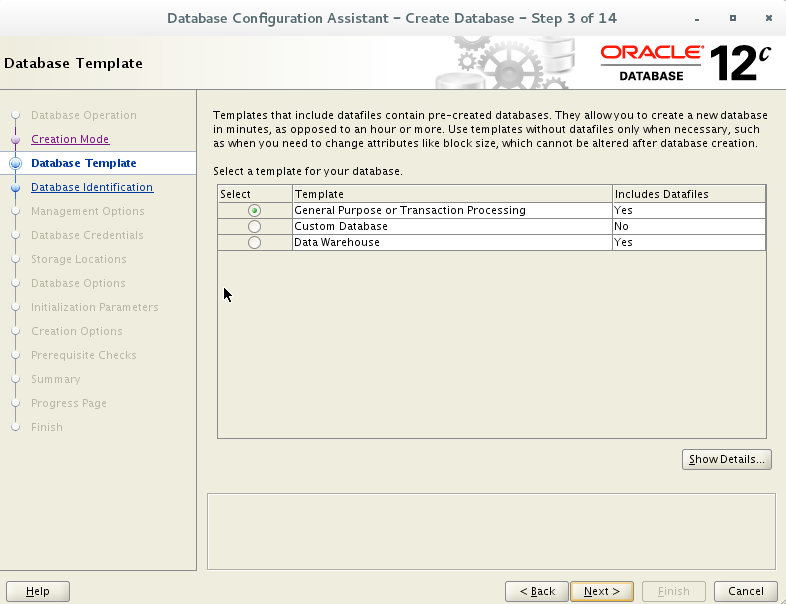The image size is (786, 604).
Task: Cancel the database creation wizard
Action: 746,591
